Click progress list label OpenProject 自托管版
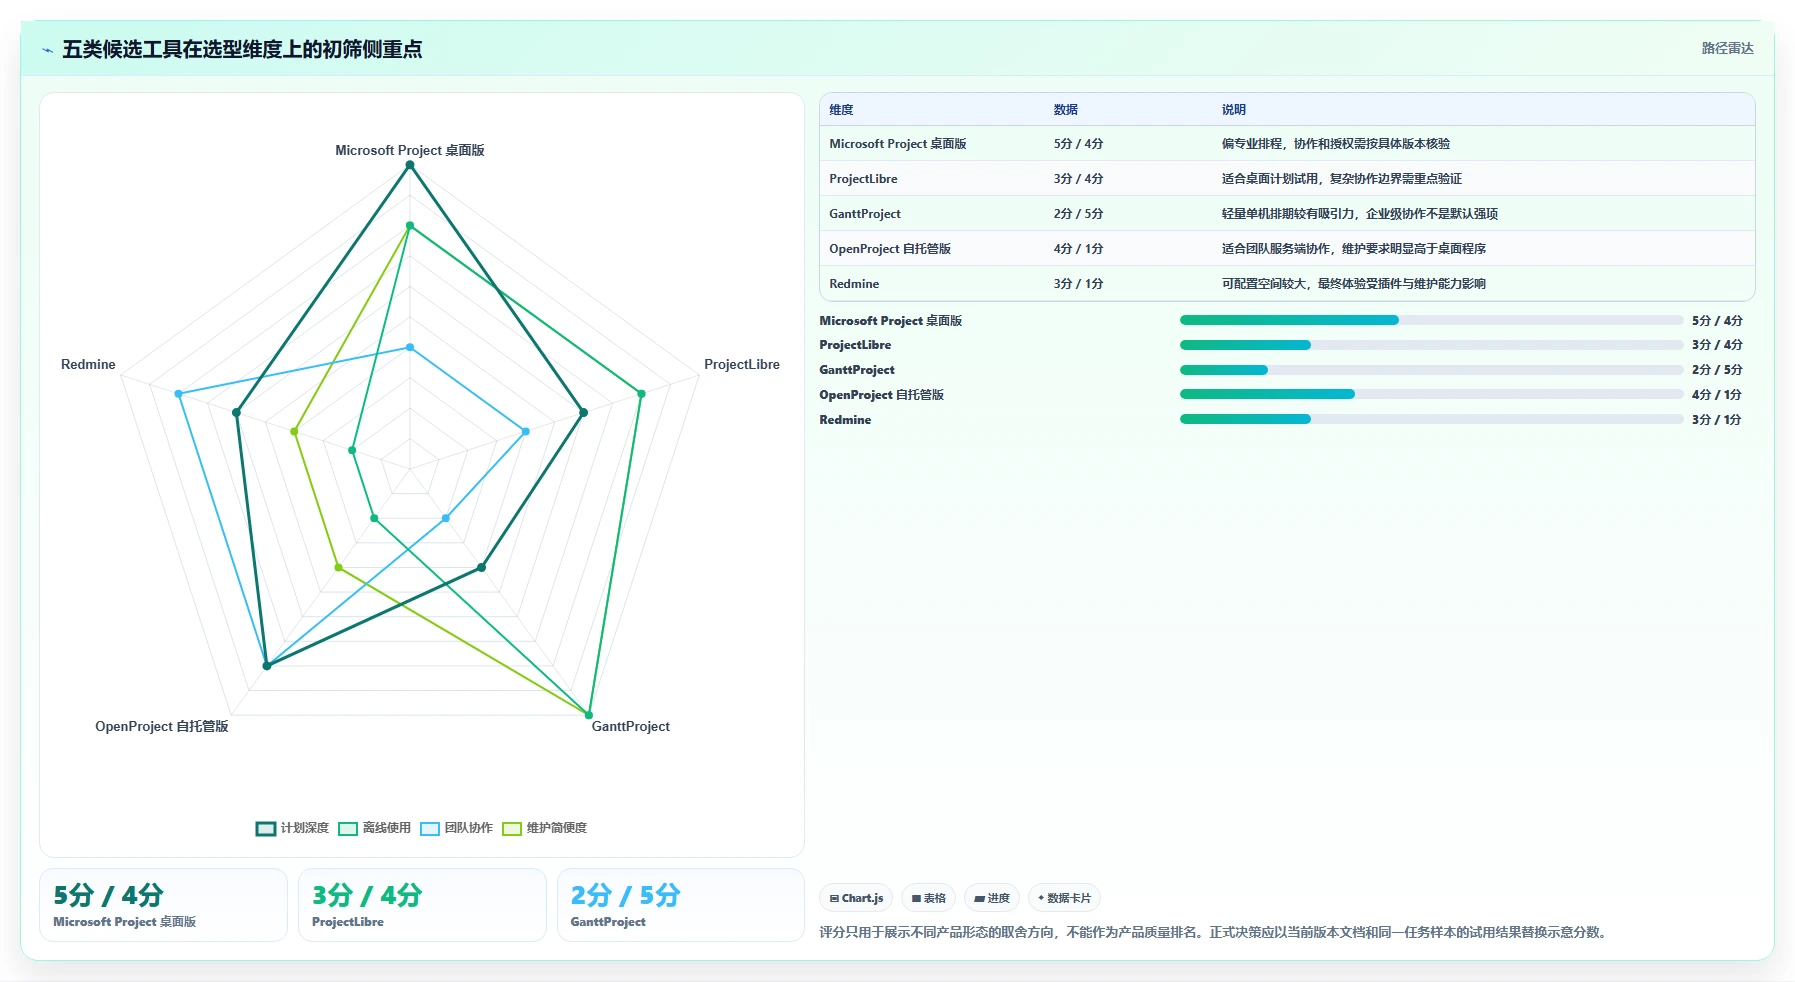1795x982 pixels. click(x=881, y=395)
